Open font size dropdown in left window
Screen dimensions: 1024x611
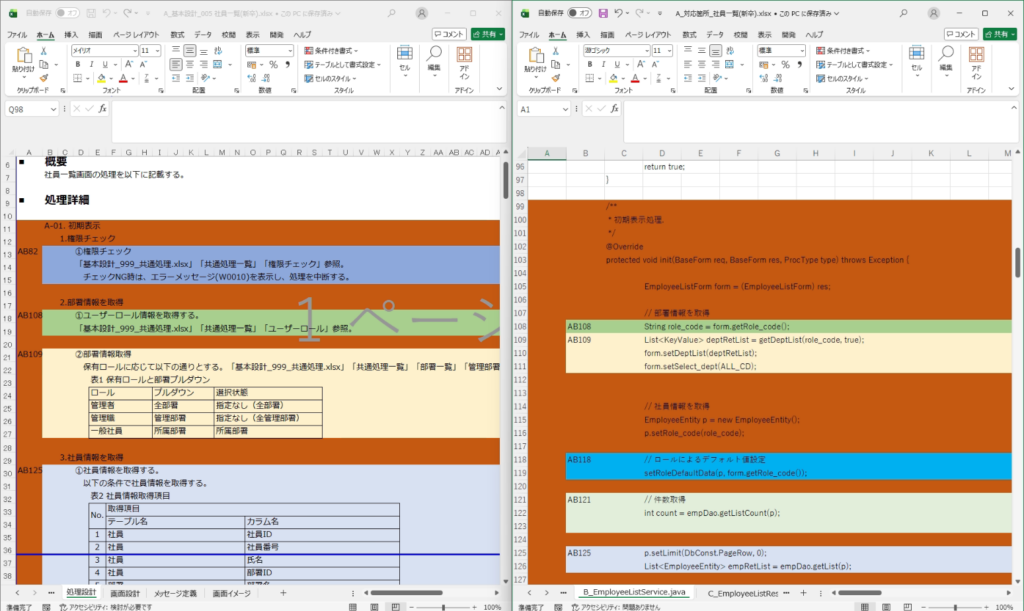pos(157,51)
